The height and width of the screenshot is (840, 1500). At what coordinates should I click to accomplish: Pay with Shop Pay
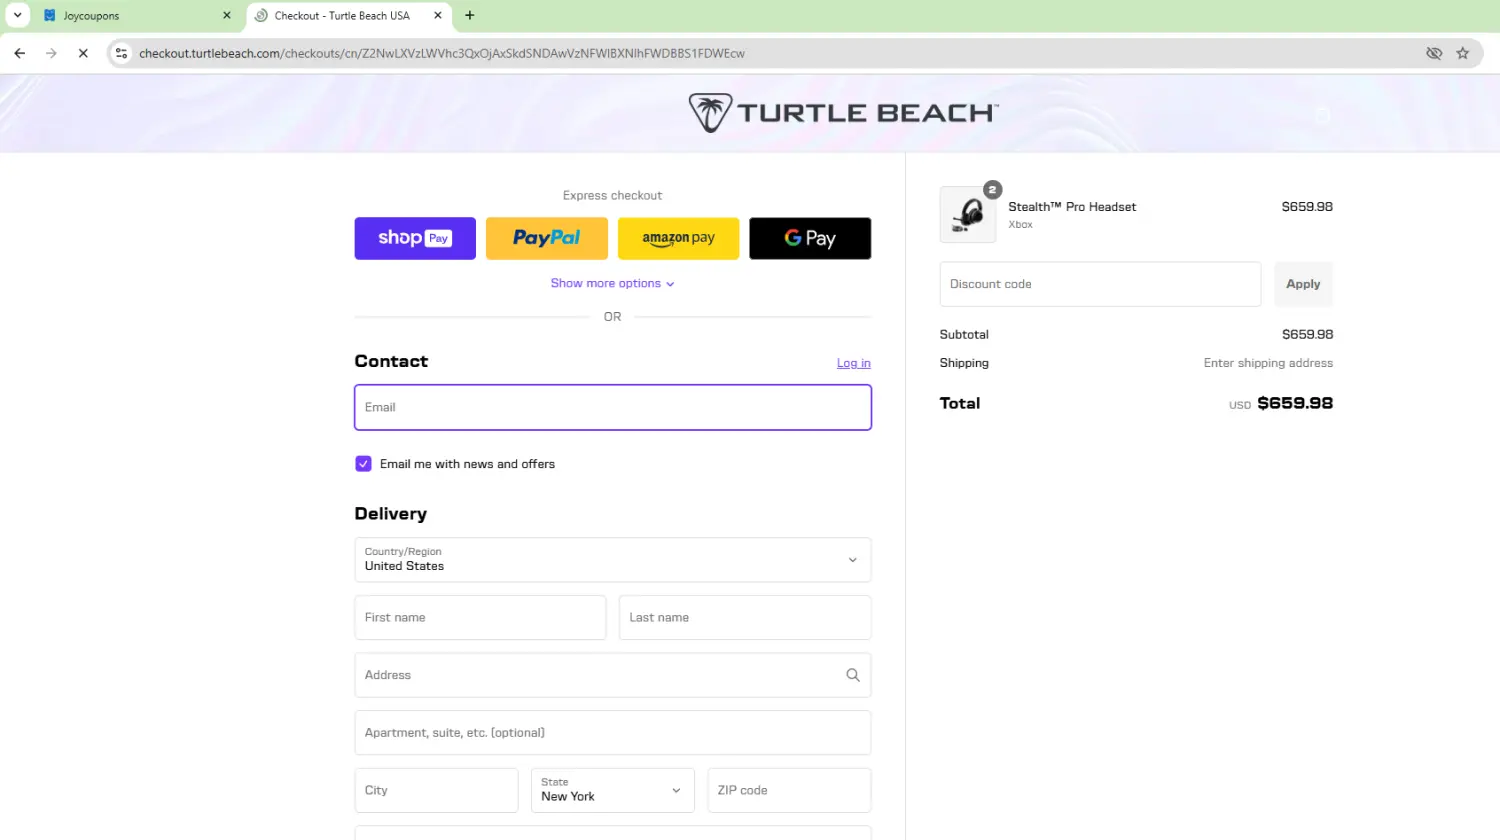(x=415, y=238)
